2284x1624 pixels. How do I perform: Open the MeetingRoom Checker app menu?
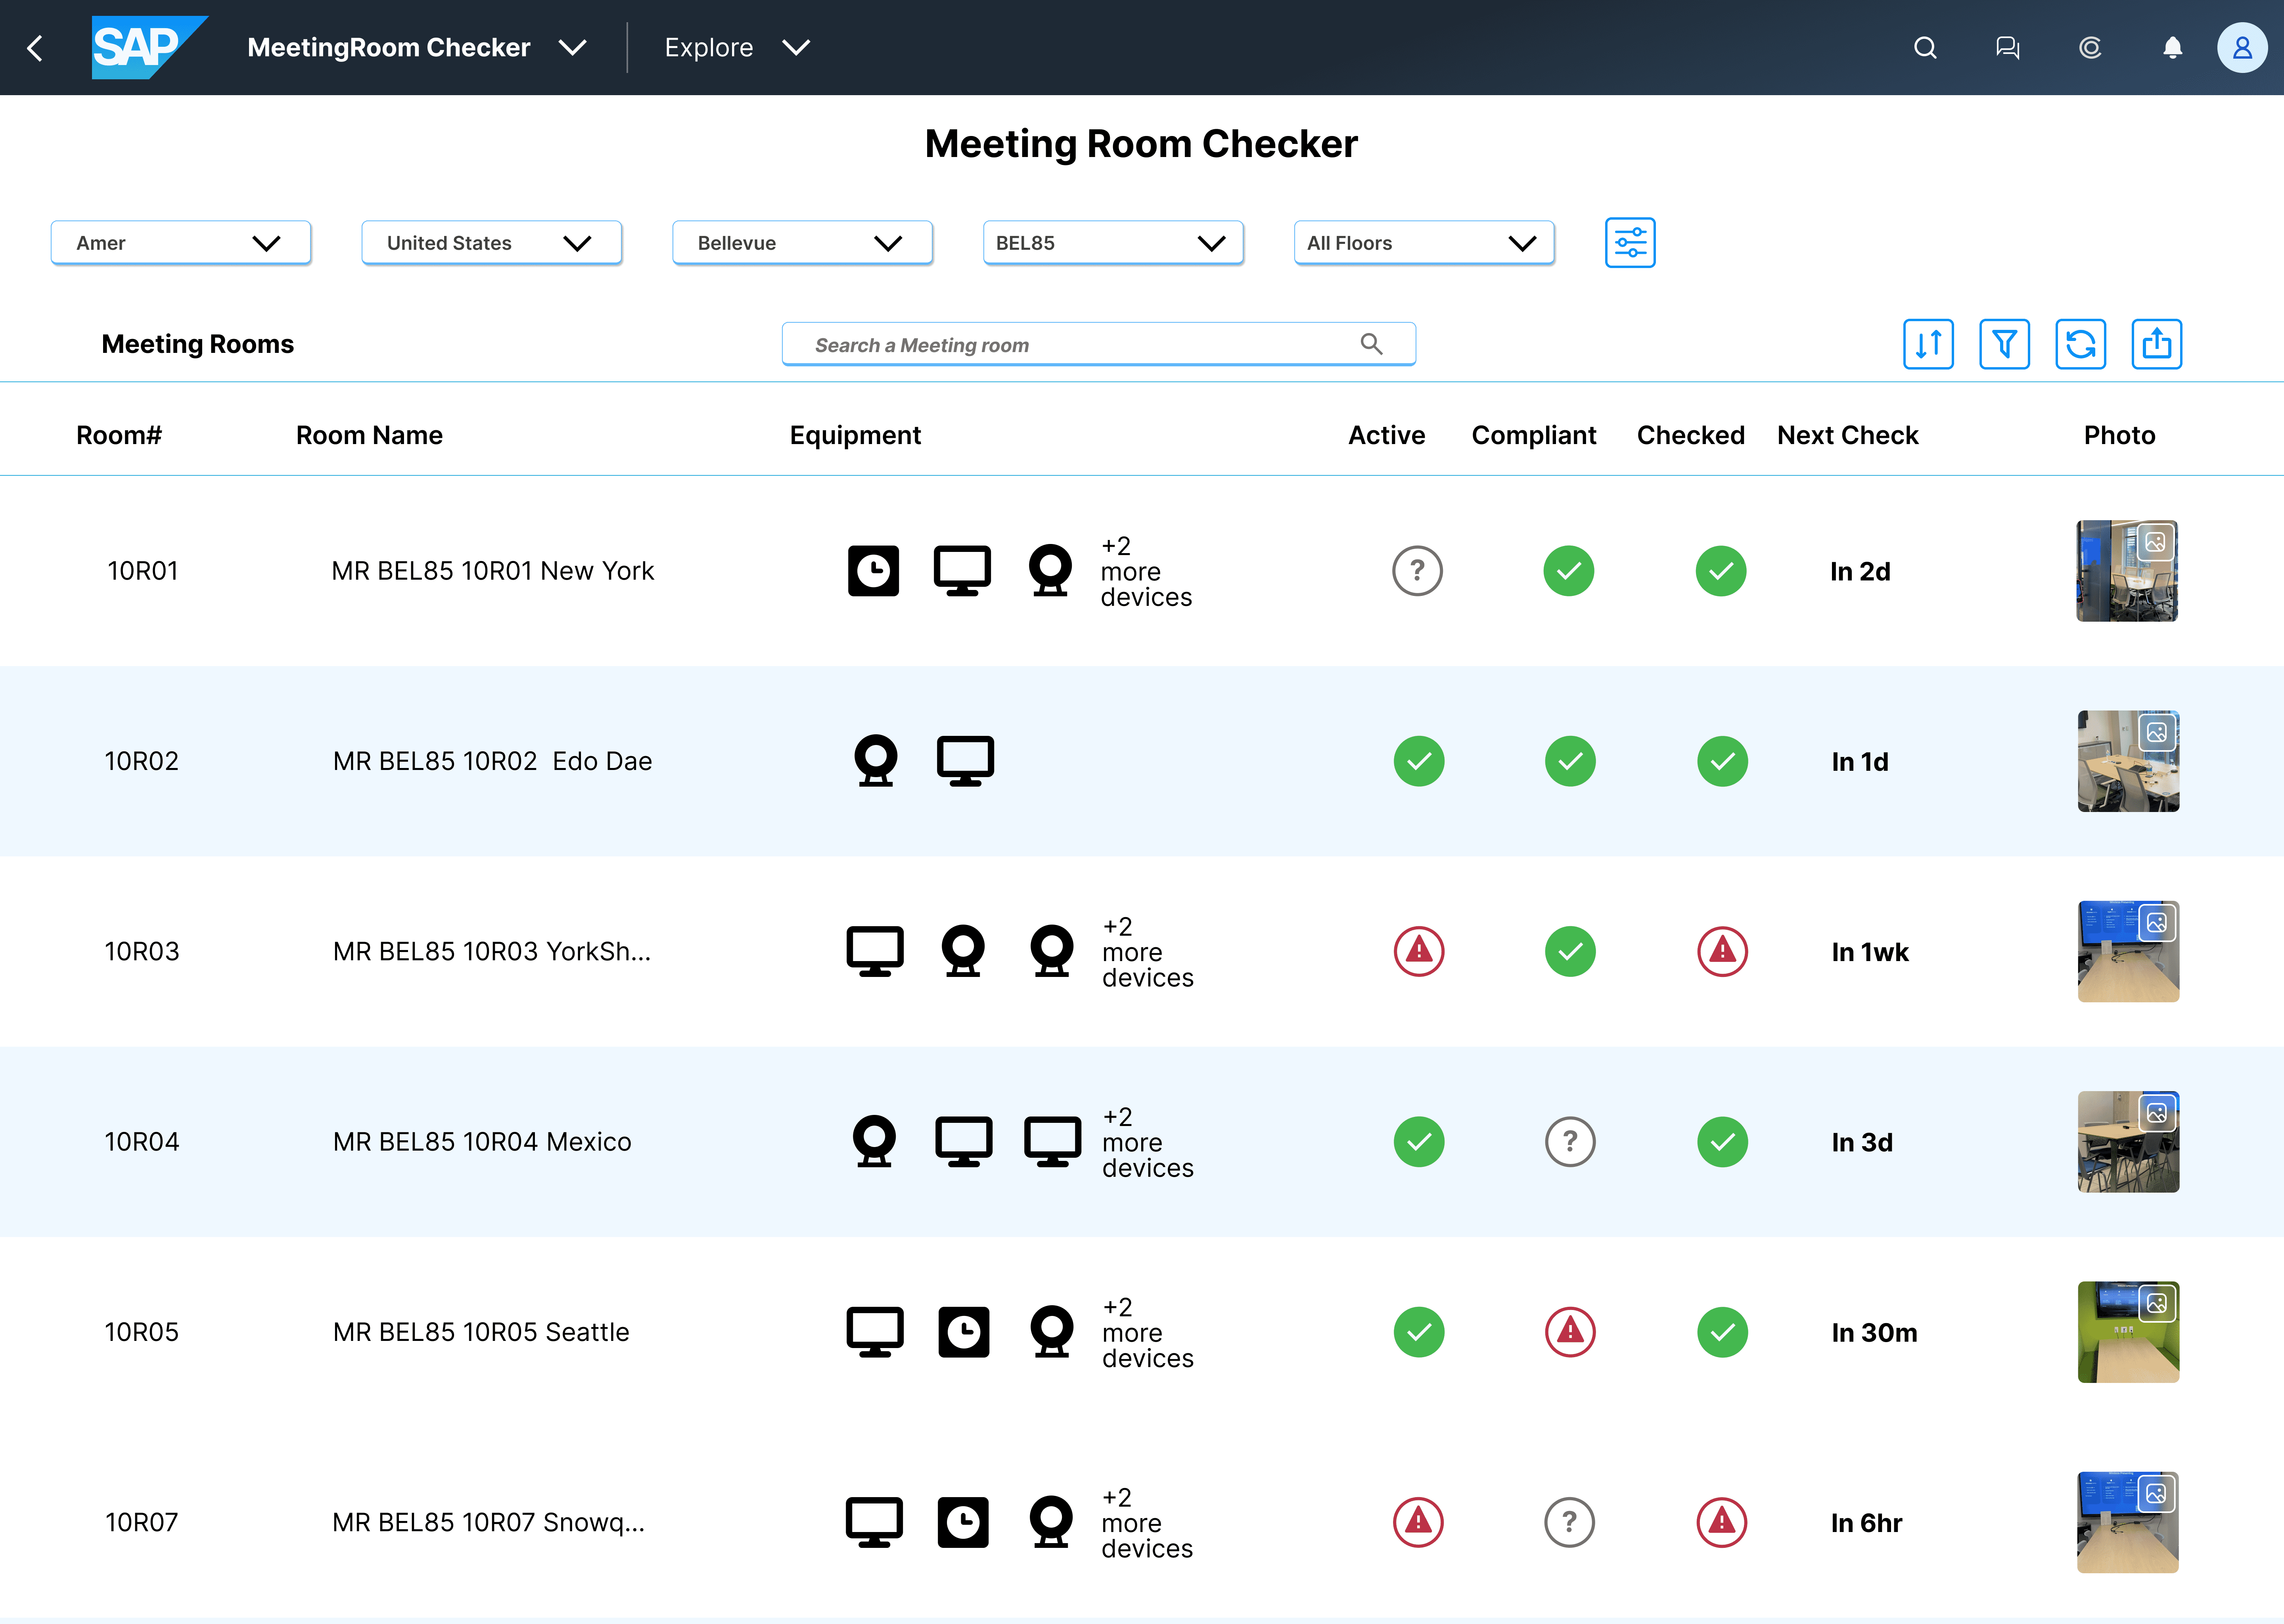tap(417, 48)
